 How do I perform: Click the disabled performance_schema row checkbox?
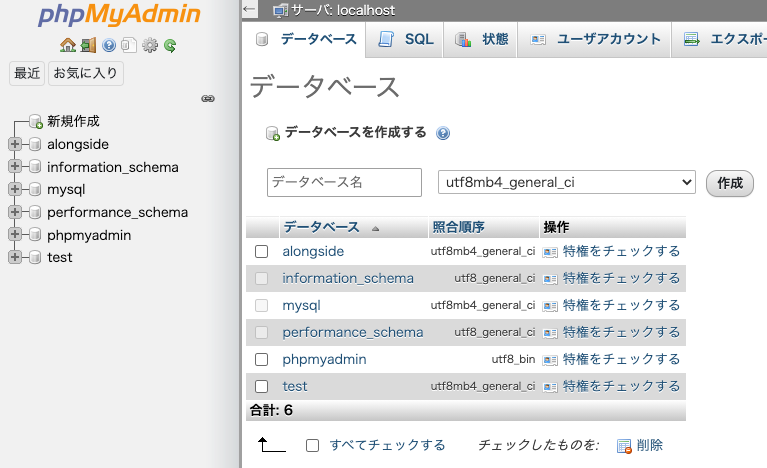(262, 333)
